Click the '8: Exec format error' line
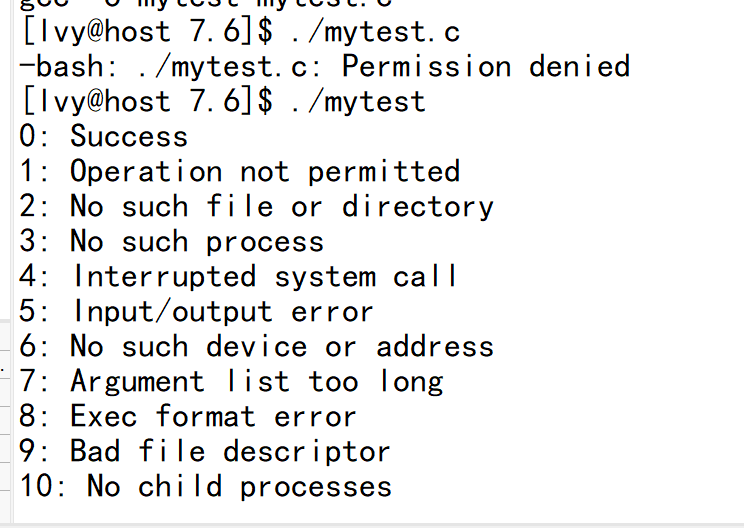 [x=187, y=417]
